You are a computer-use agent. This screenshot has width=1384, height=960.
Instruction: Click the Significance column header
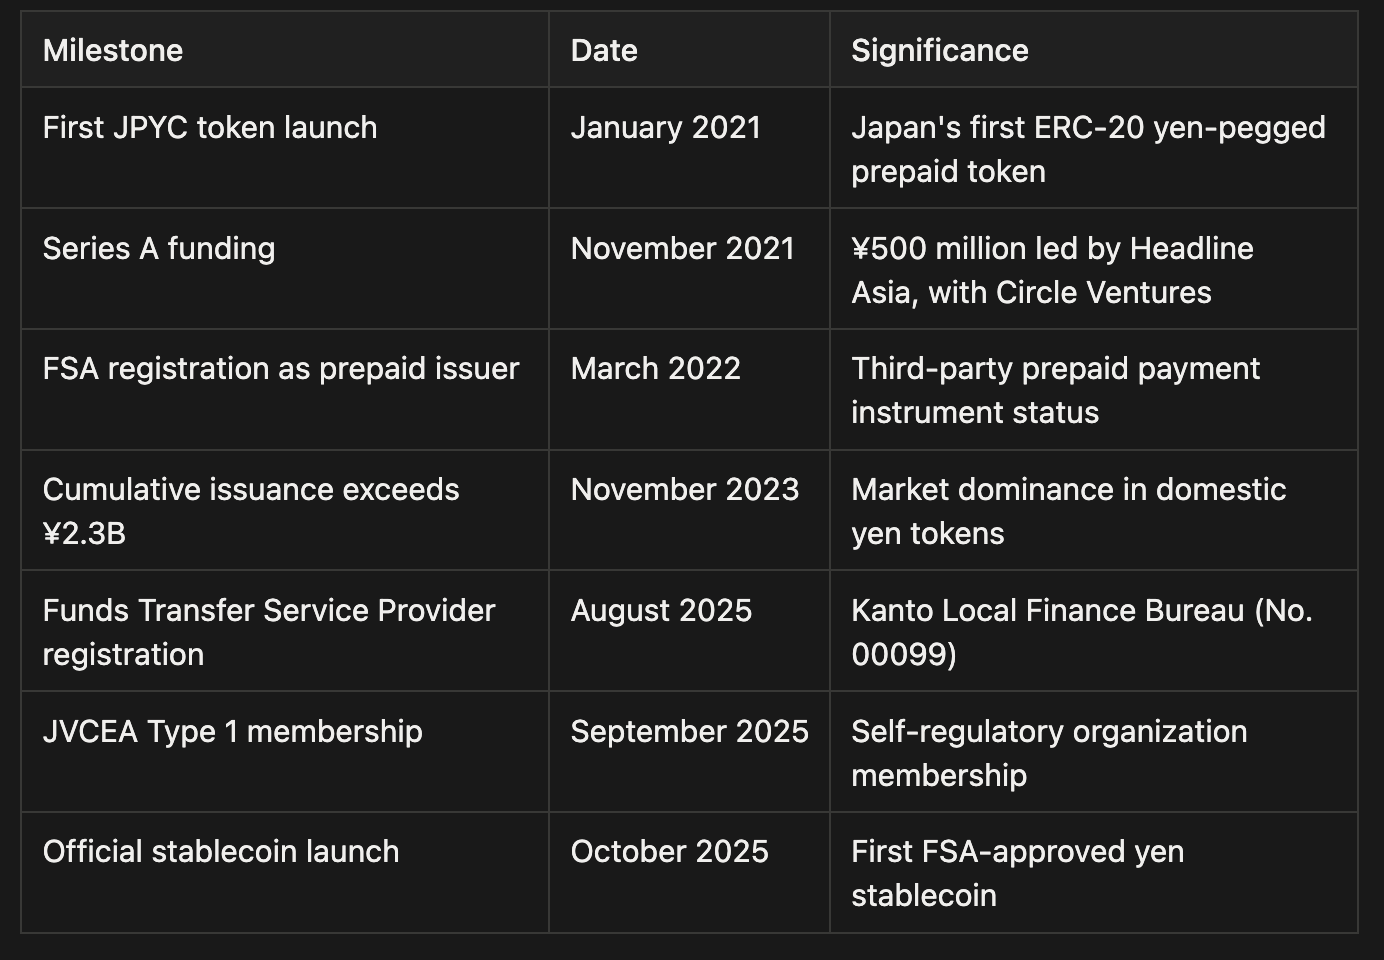click(939, 51)
